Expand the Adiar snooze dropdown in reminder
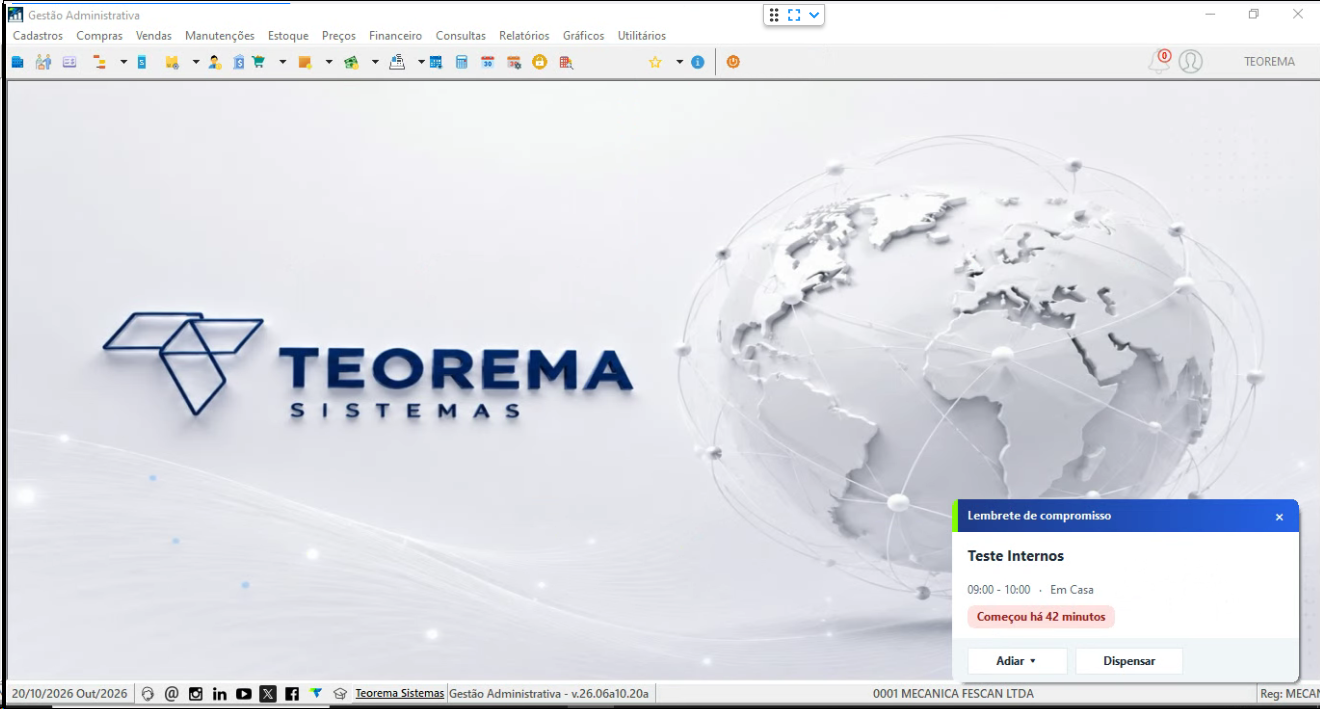This screenshot has width=1320, height=709. point(1017,661)
